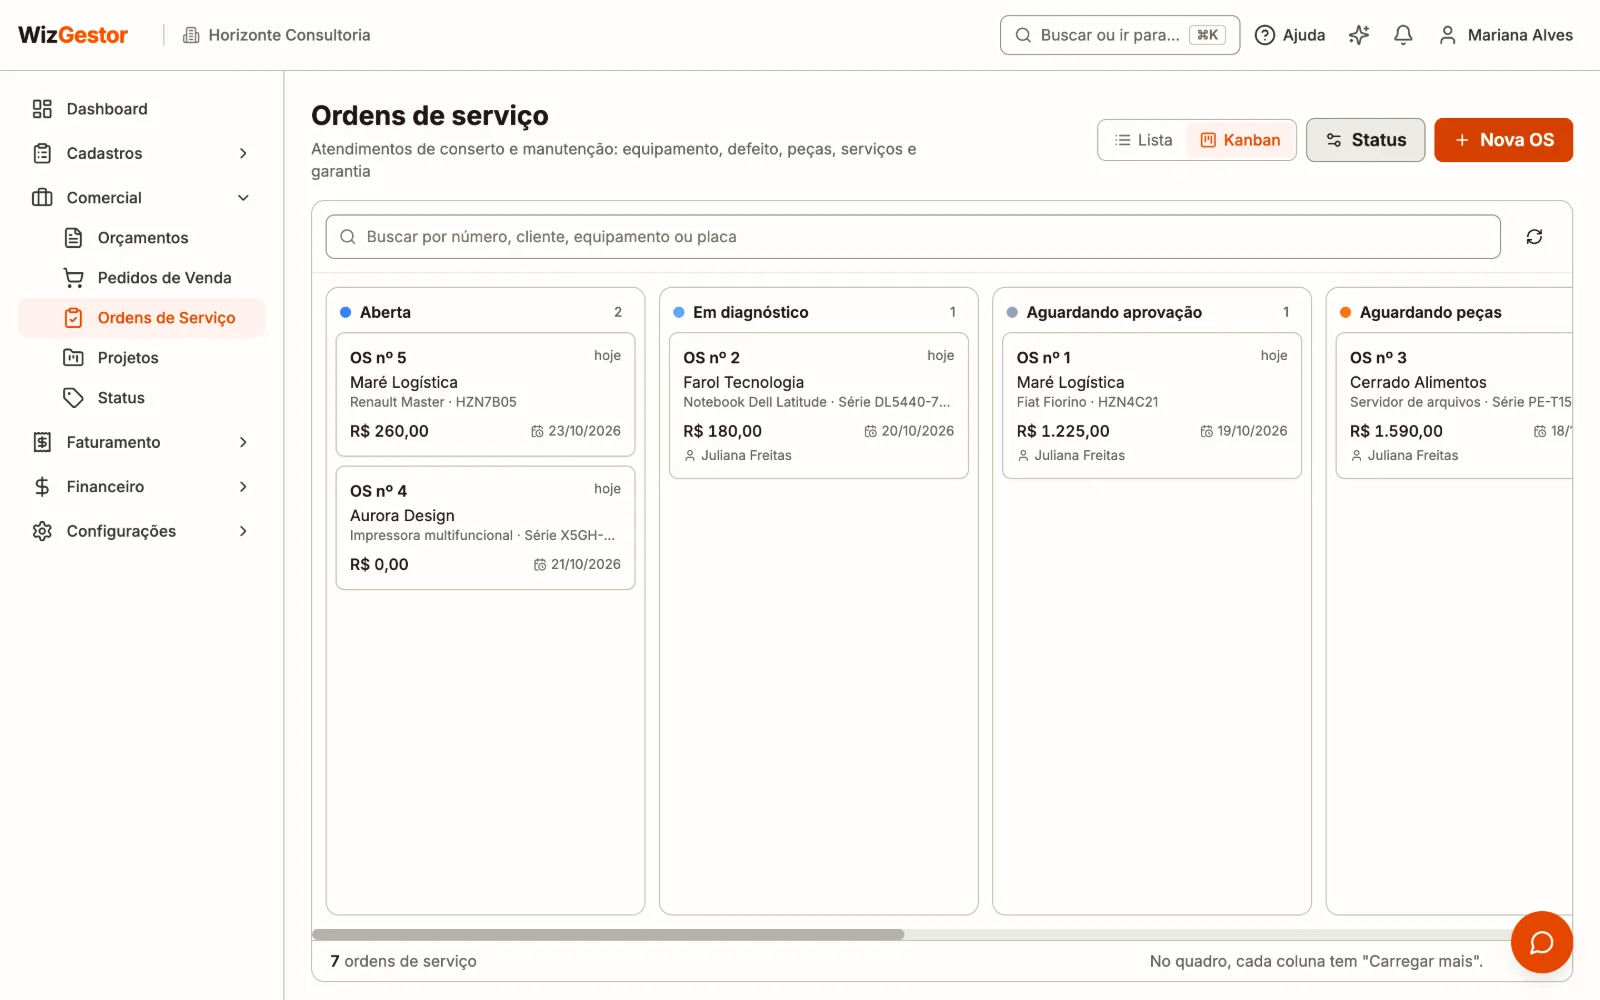Screen dimensions: 1600x1000
Task: Click the AI sparkle icon in header
Action: [1359, 35]
